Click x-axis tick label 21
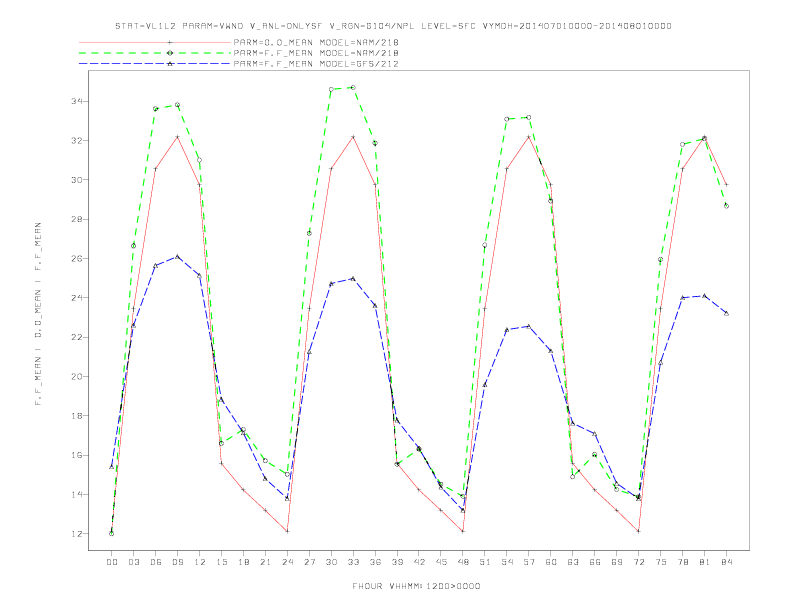Screen dimensions: 792x612 [x=265, y=562]
